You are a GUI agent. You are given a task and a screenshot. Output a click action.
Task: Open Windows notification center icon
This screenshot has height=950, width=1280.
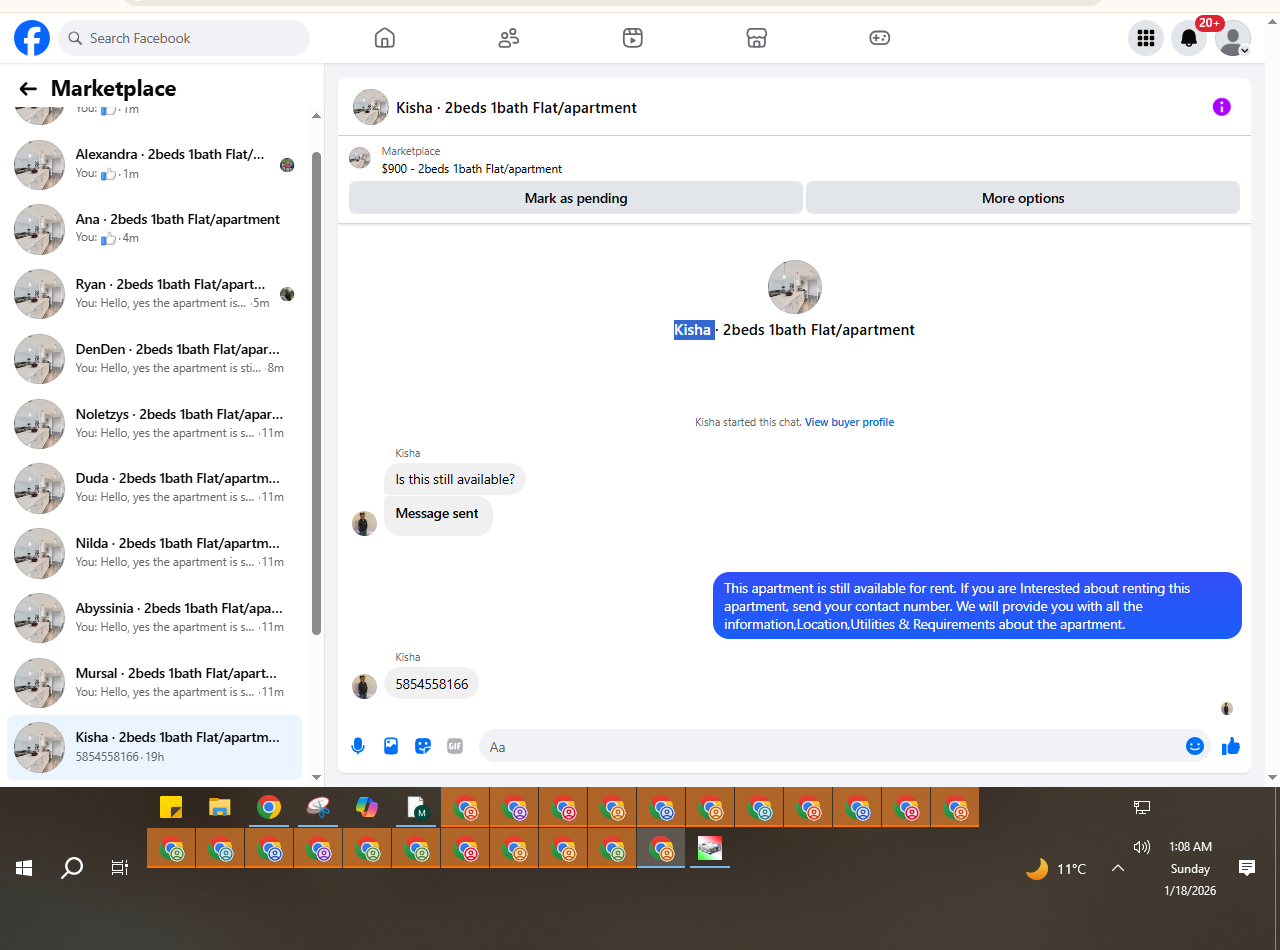coord(1247,868)
